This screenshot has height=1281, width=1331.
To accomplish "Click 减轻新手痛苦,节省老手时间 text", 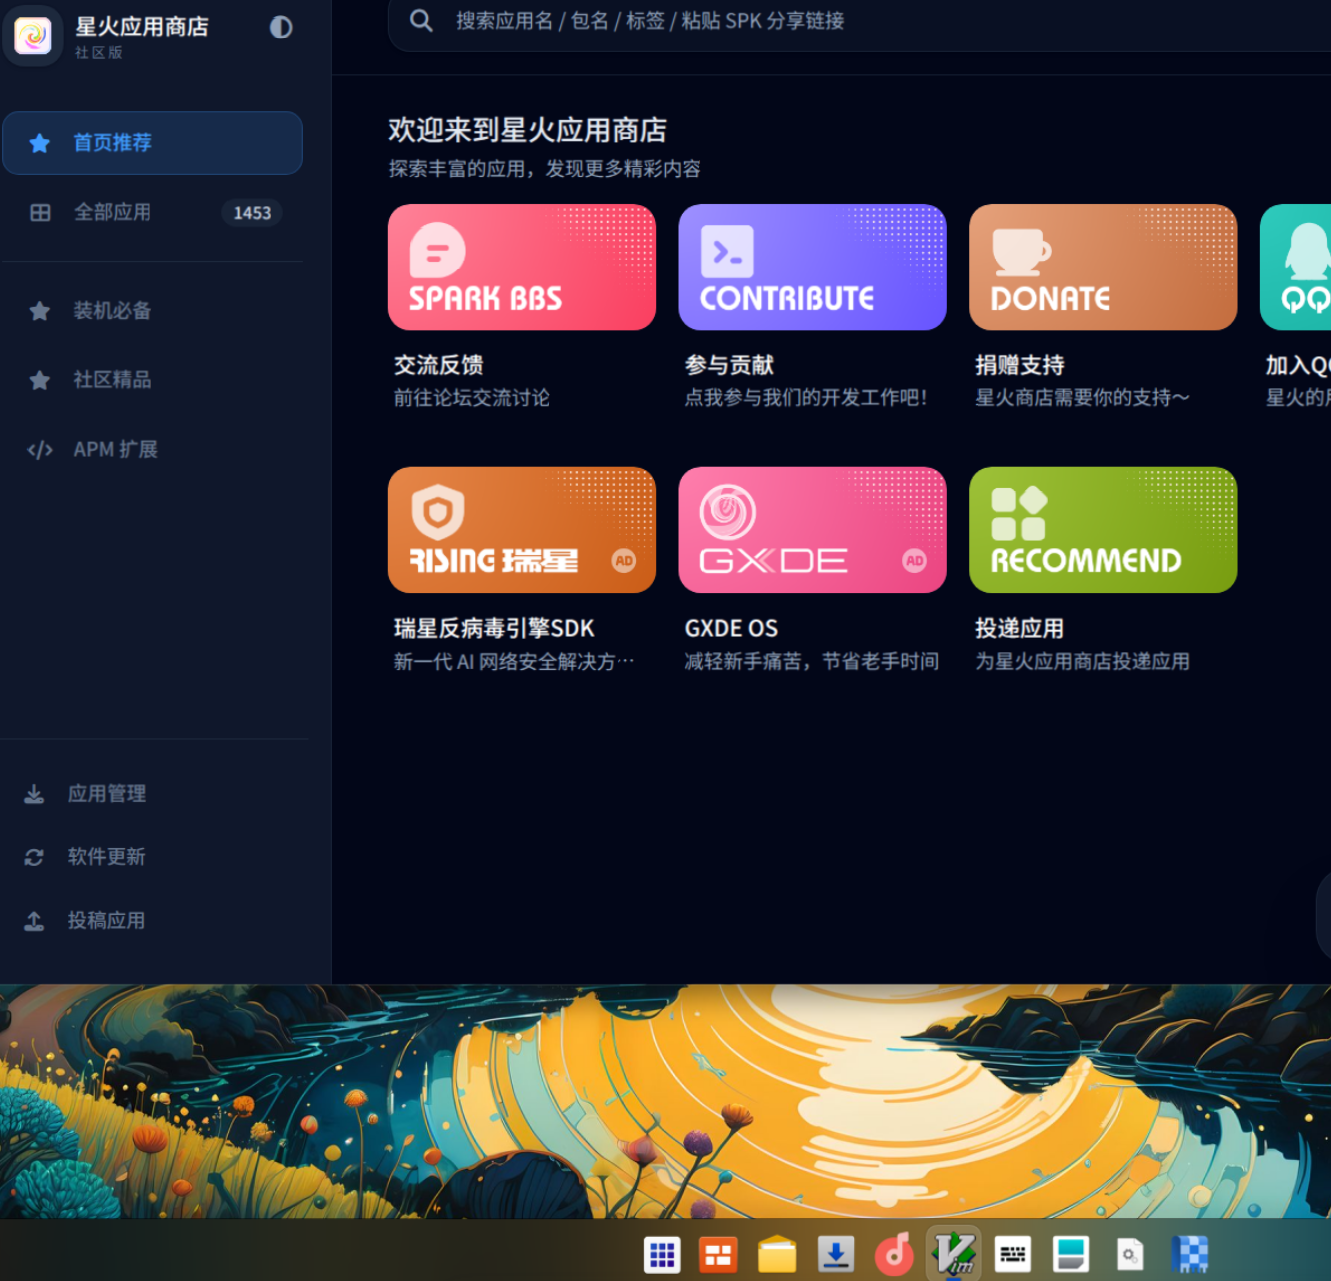I will point(812,661).
